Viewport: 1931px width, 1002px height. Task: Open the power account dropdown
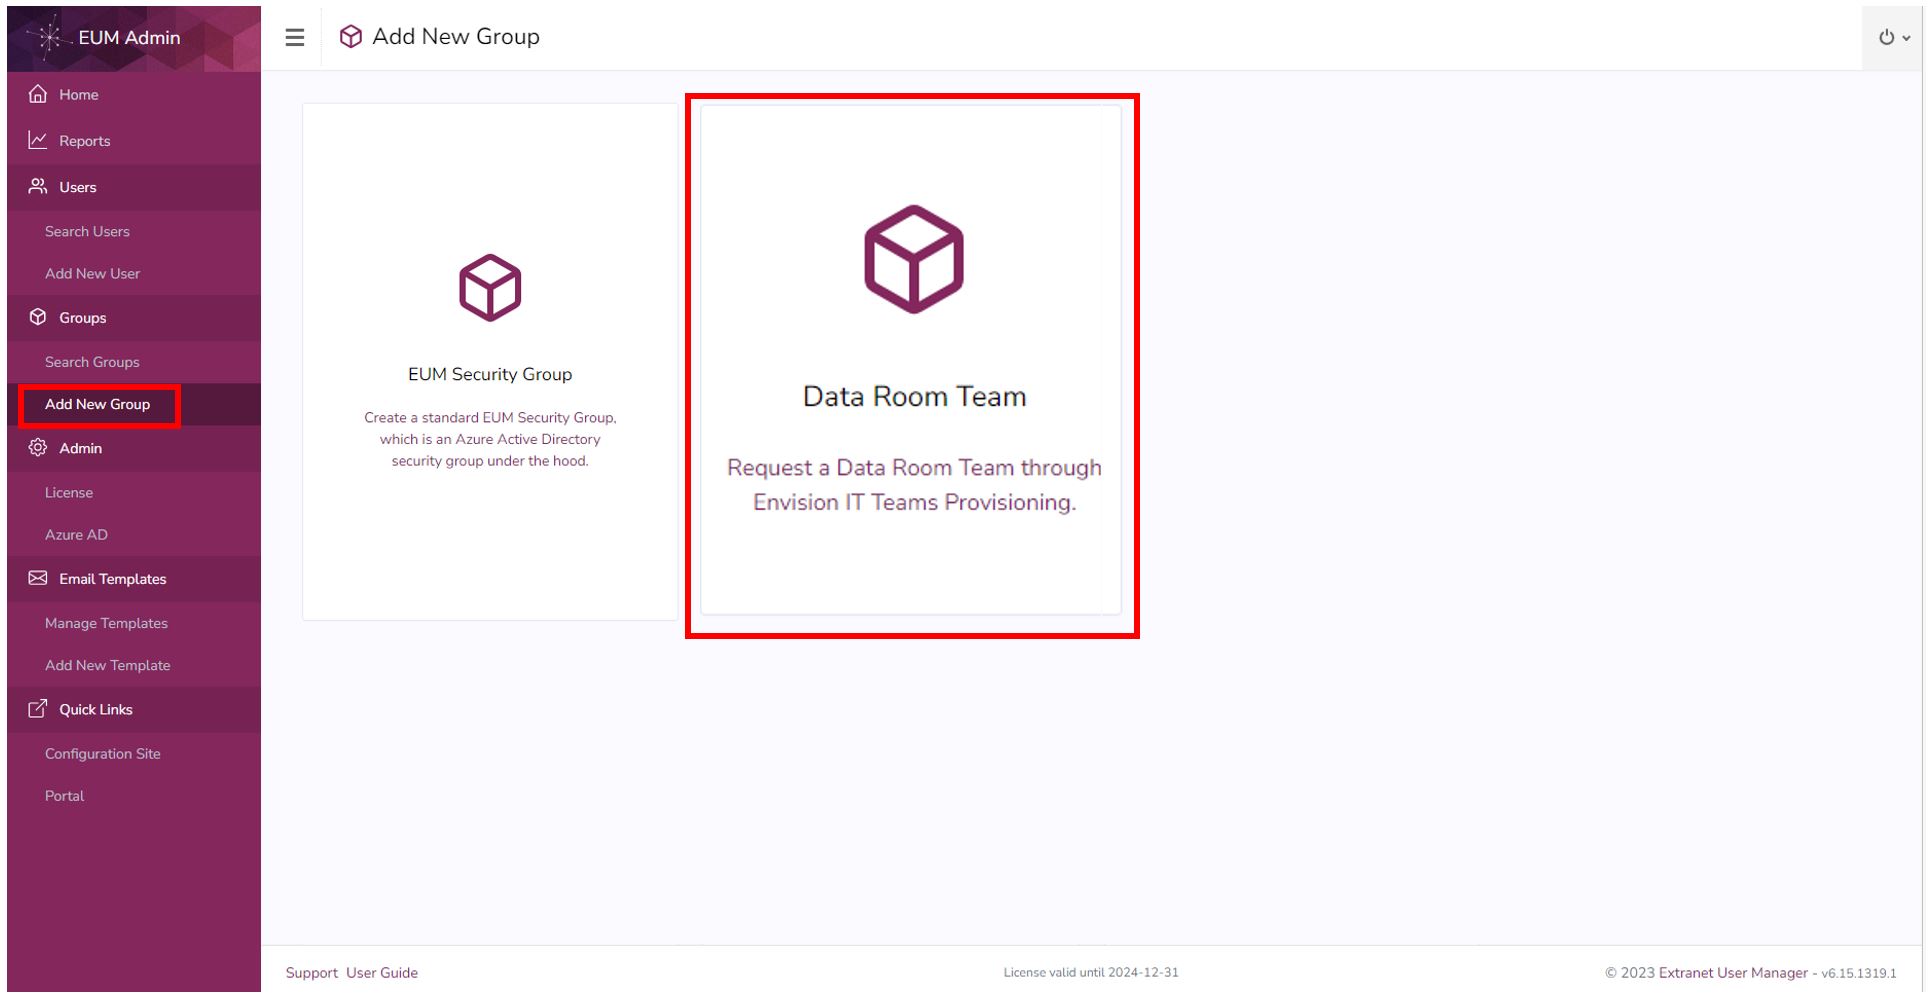[1894, 37]
